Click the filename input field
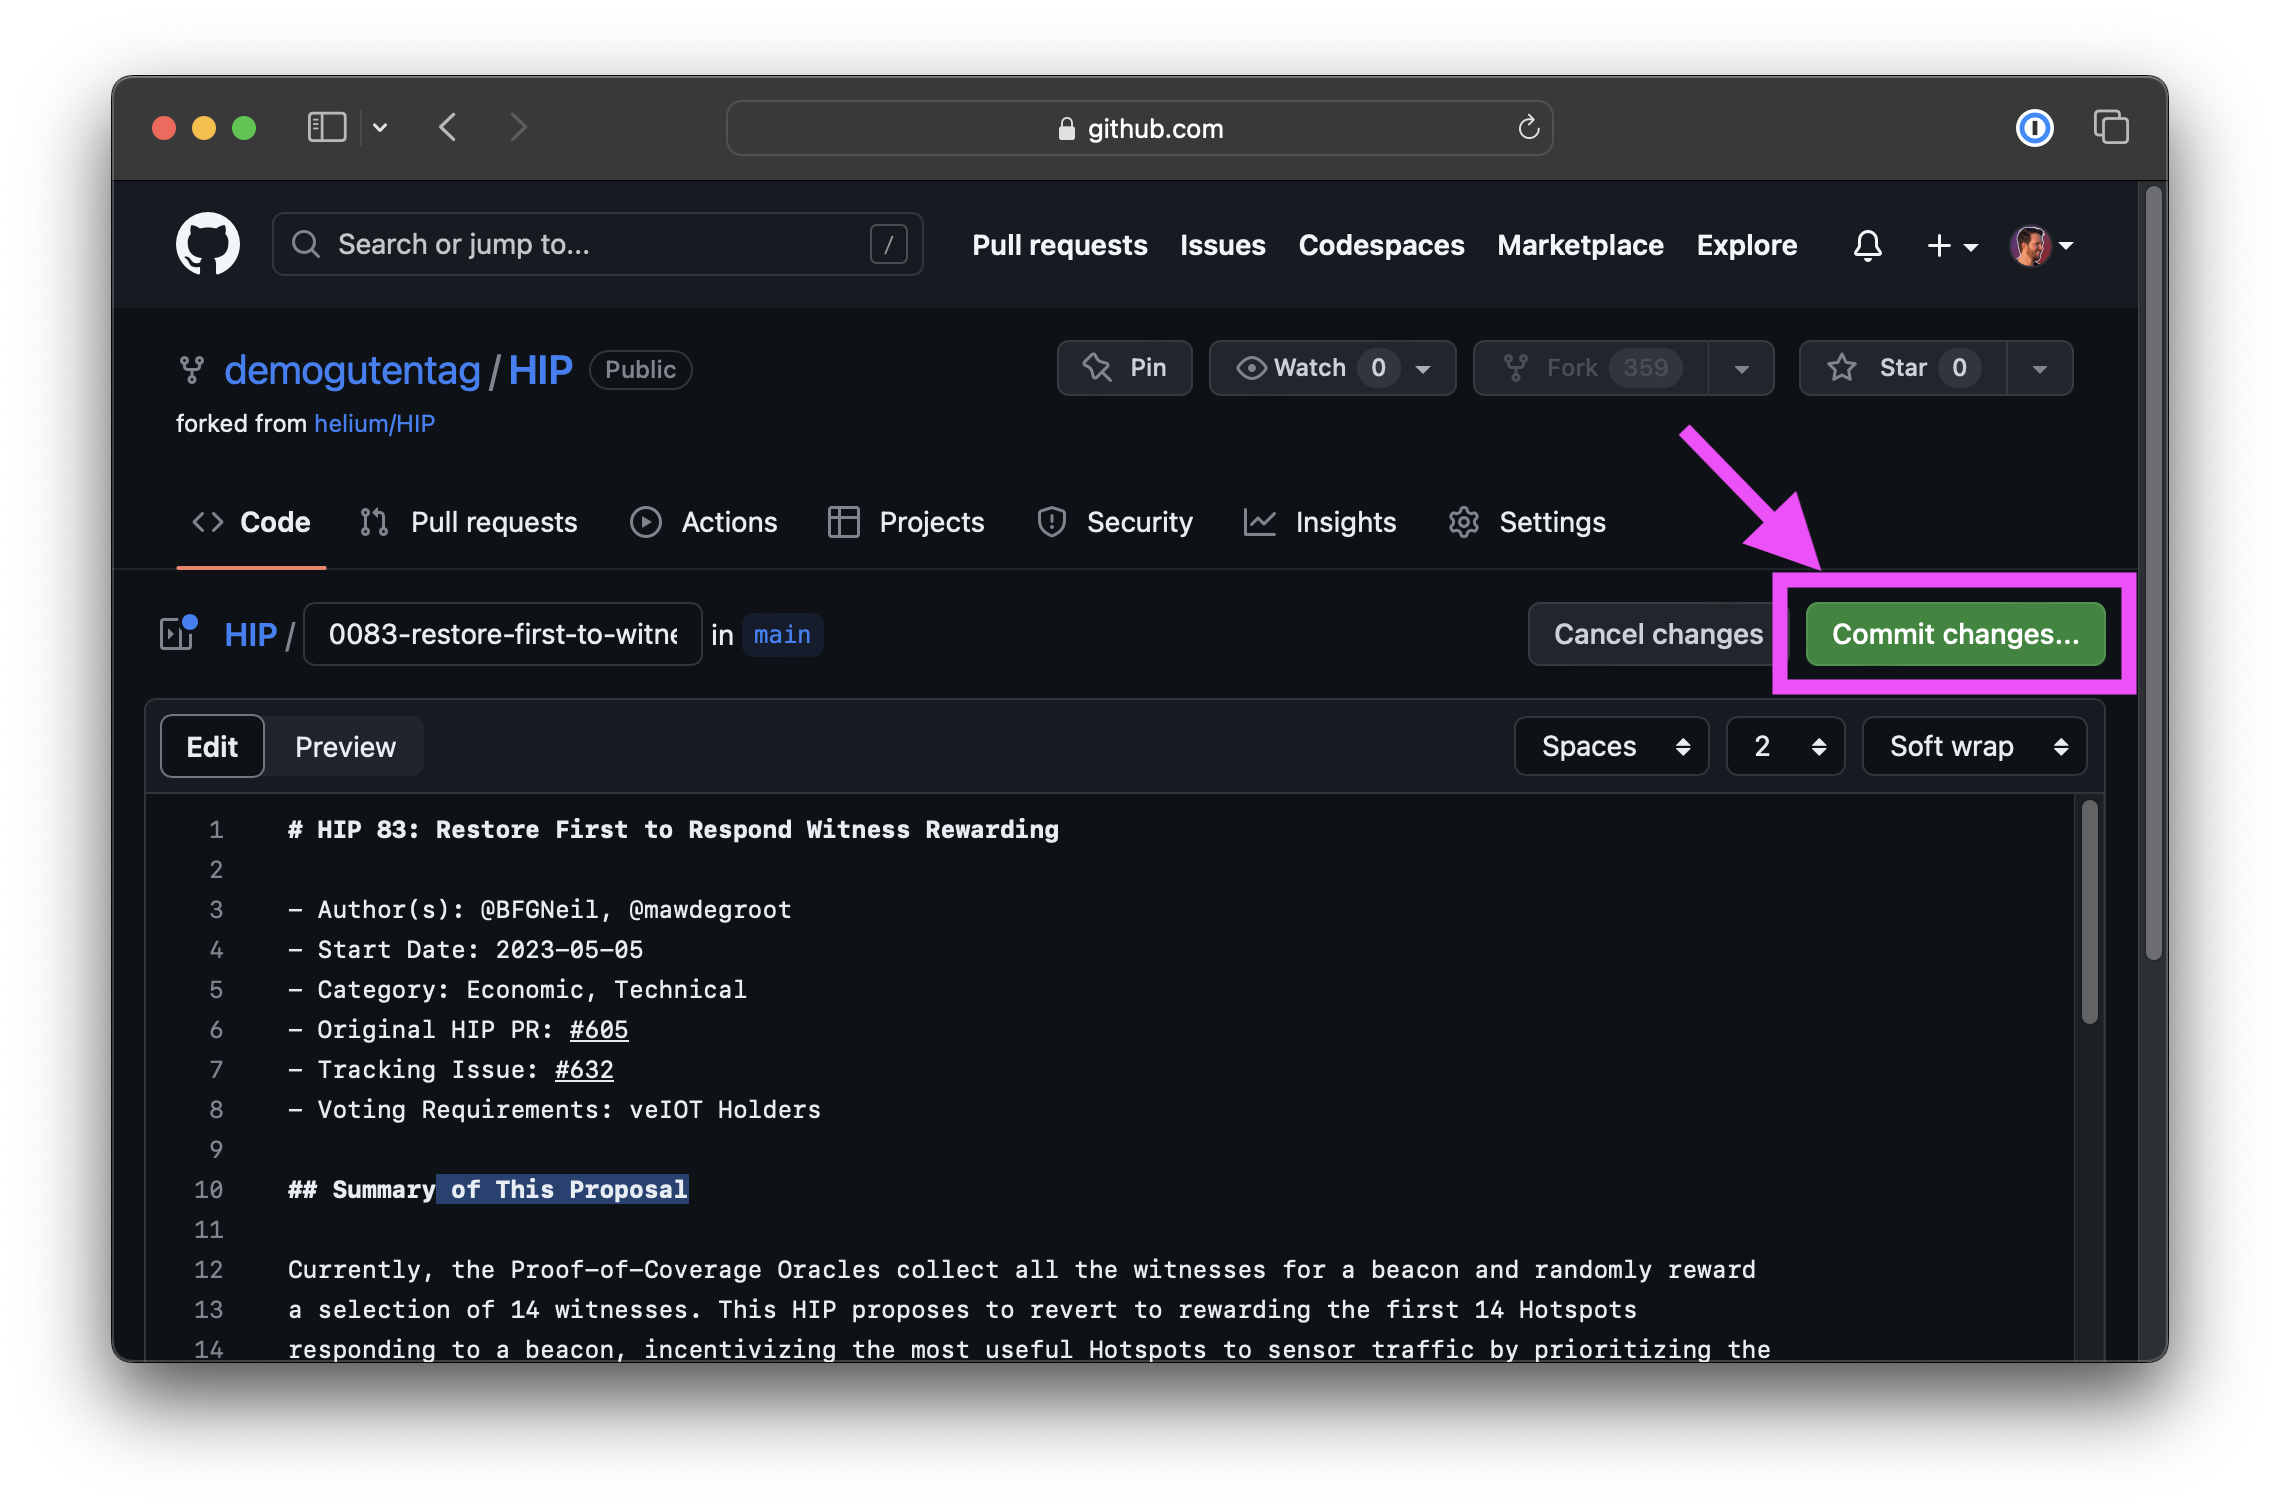Viewport: 2280px width, 1510px height. click(502, 634)
